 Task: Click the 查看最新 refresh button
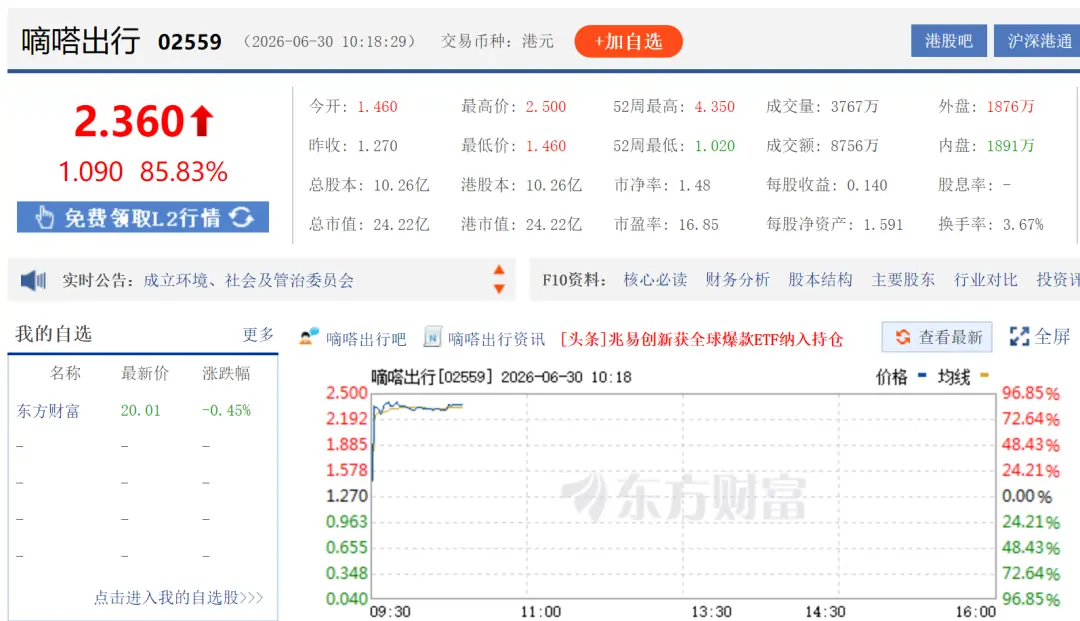point(937,337)
